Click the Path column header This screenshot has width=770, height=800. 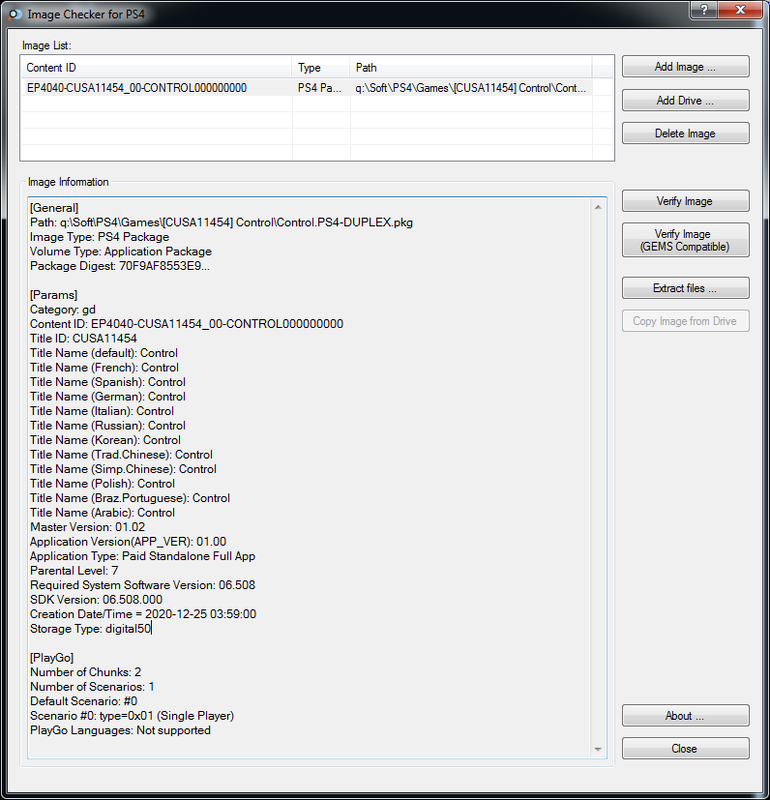tap(471, 67)
